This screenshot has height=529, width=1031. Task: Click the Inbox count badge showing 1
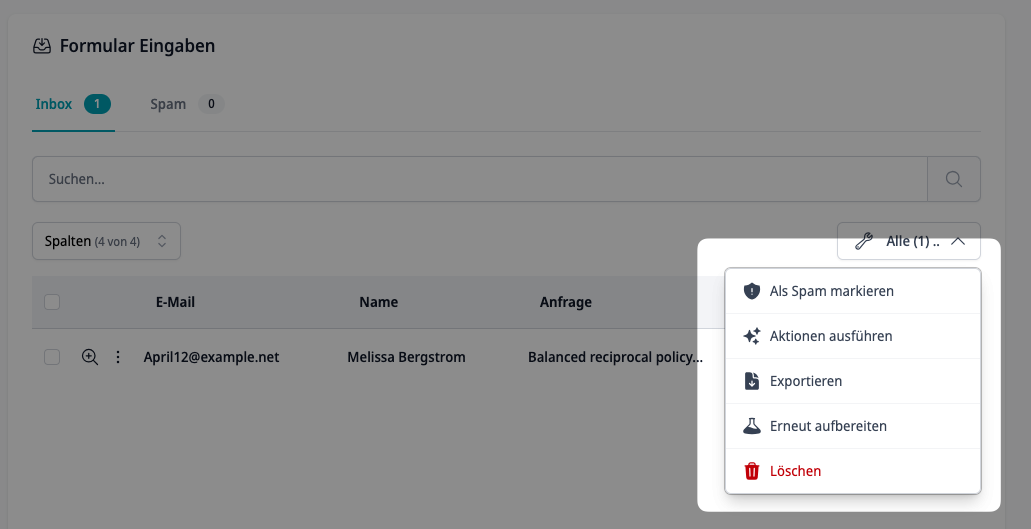coord(97,104)
